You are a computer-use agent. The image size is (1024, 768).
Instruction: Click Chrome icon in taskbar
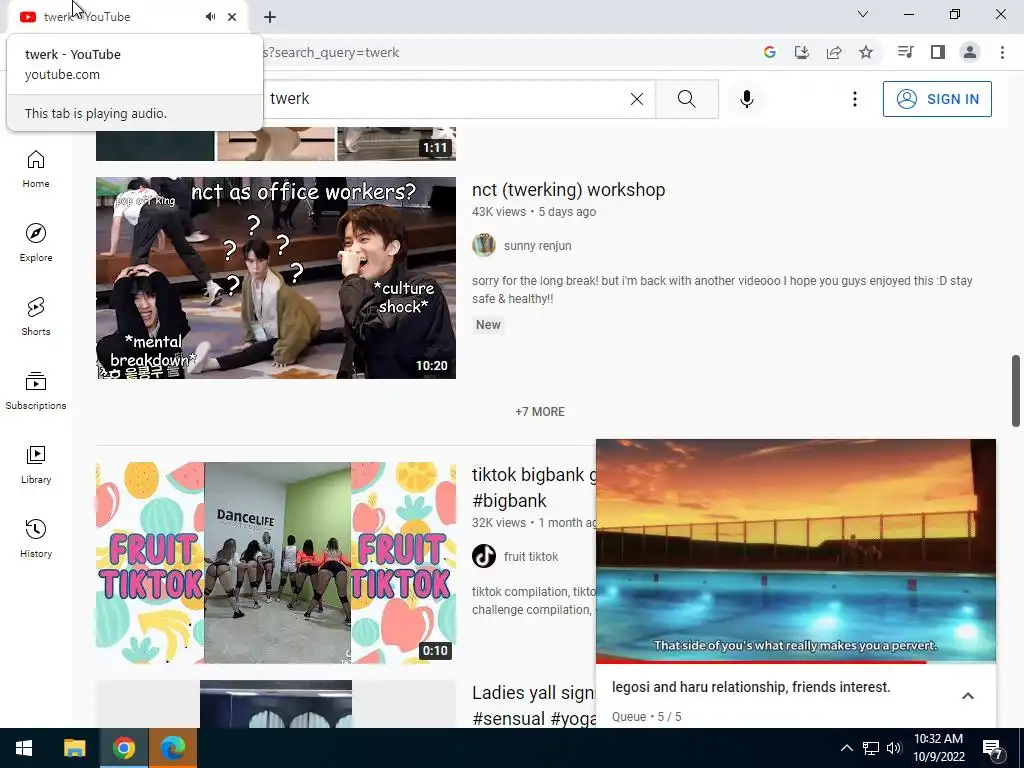123,748
